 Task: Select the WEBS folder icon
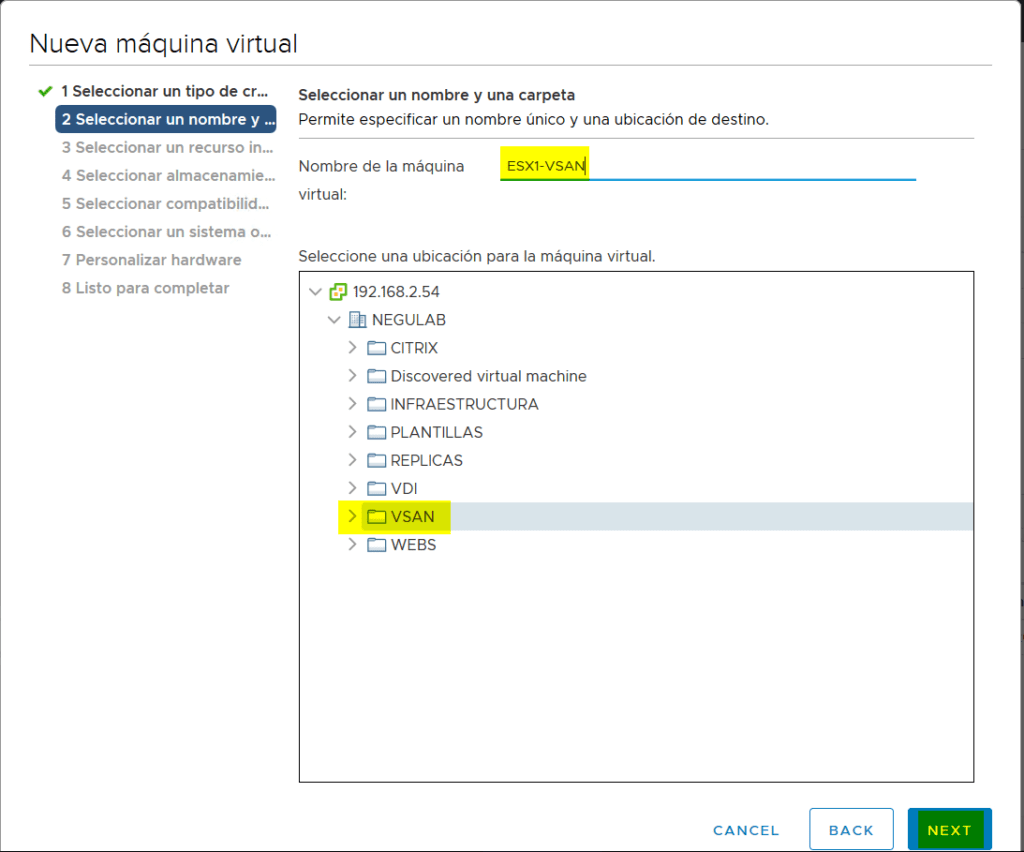tap(376, 545)
